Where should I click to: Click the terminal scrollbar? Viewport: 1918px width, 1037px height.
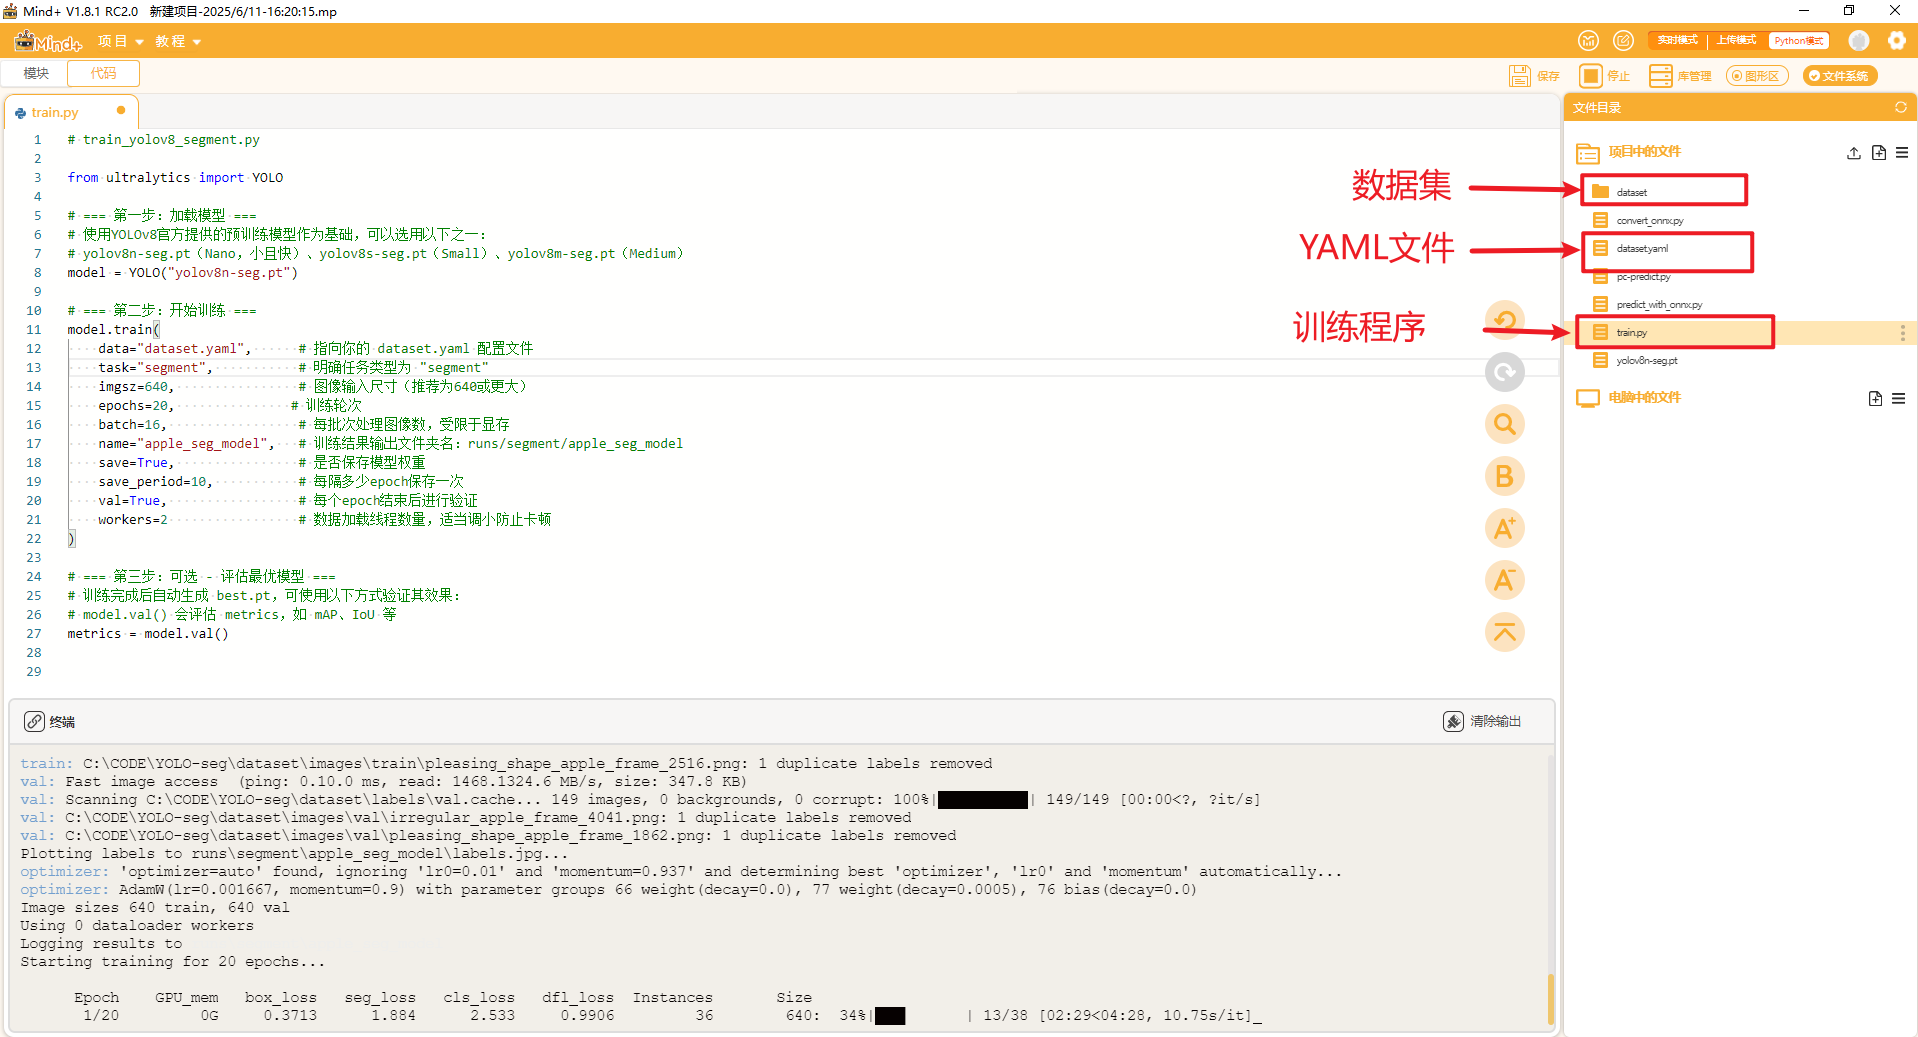pyautogui.click(x=1550, y=998)
